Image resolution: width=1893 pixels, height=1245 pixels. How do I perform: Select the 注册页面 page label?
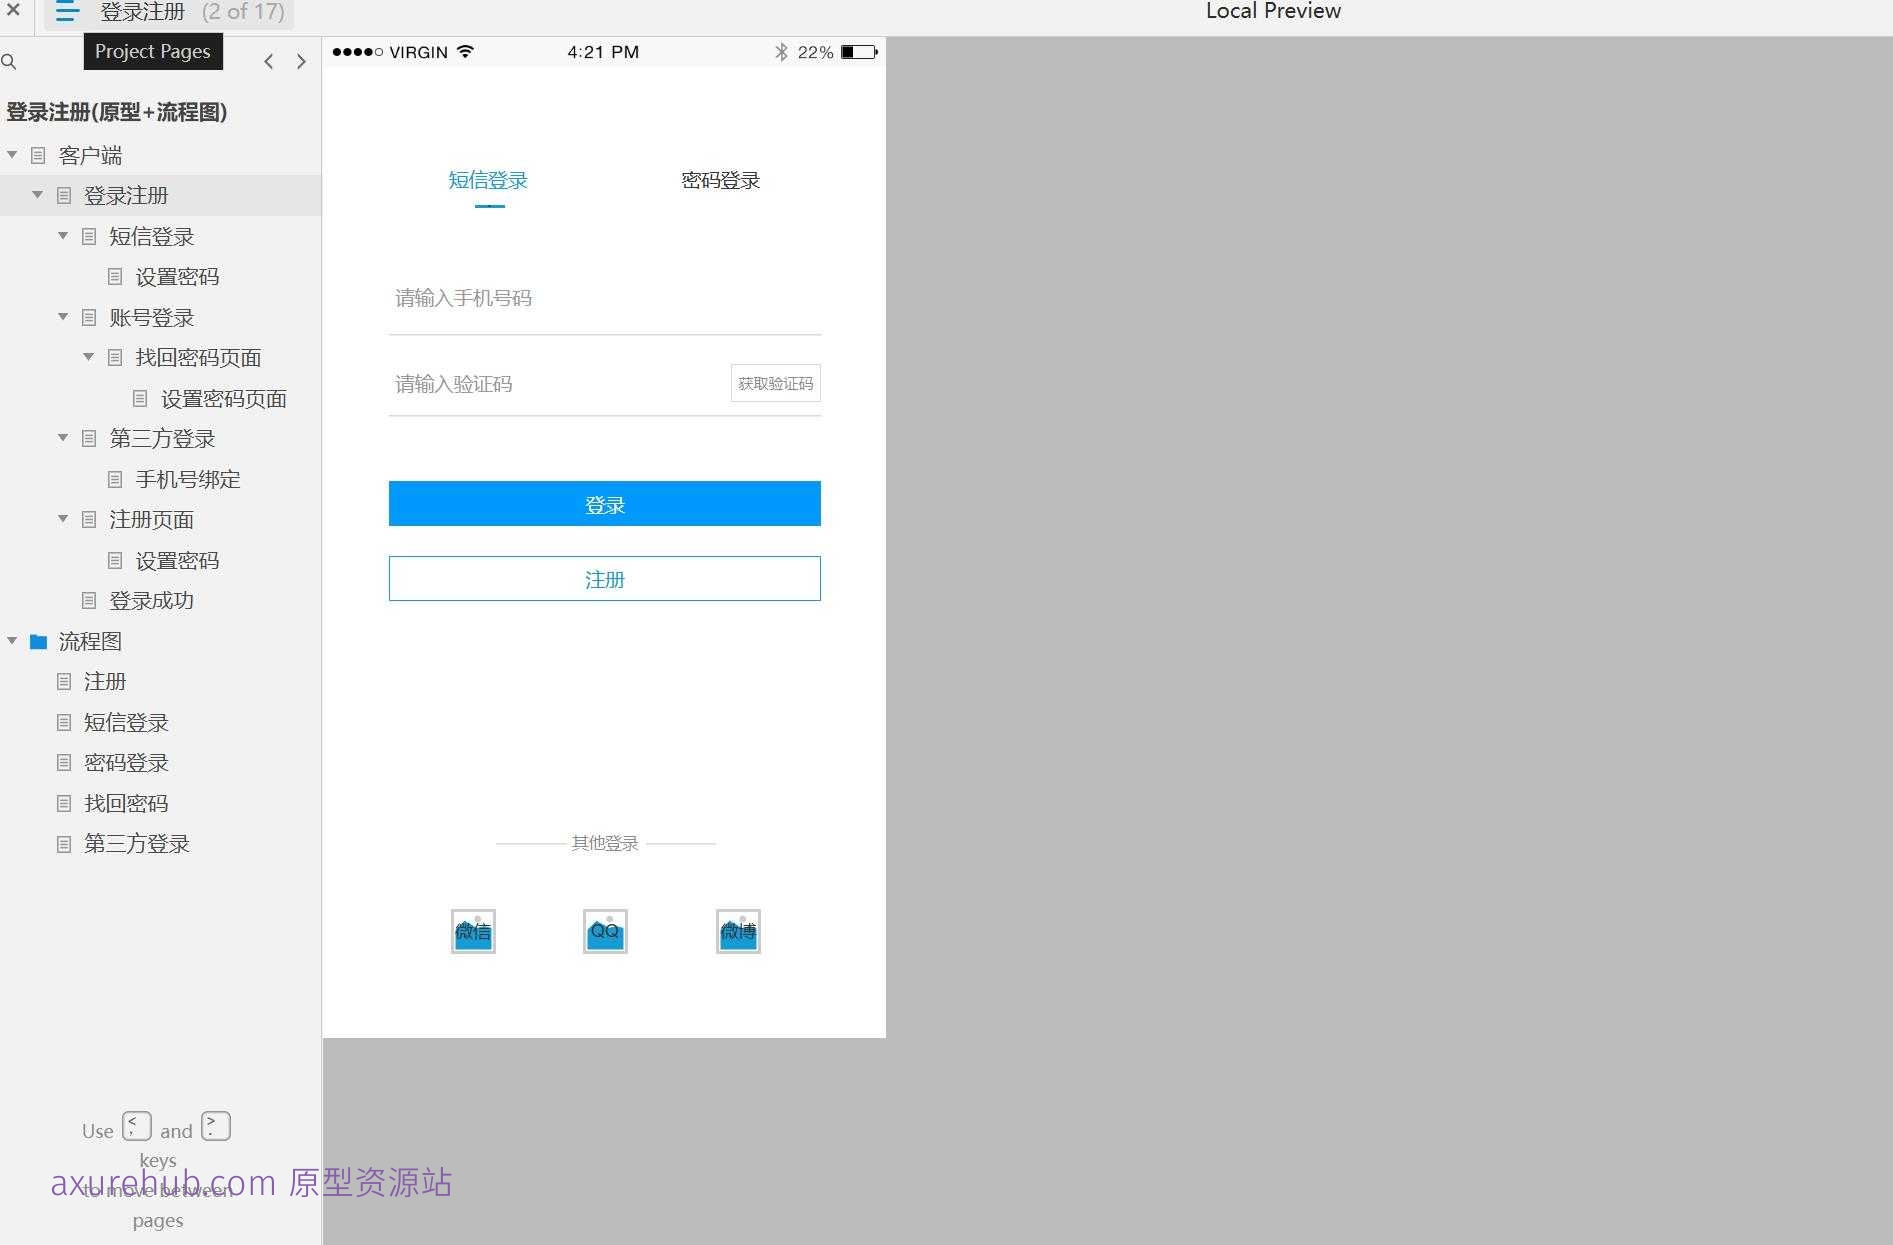(151, 520)
